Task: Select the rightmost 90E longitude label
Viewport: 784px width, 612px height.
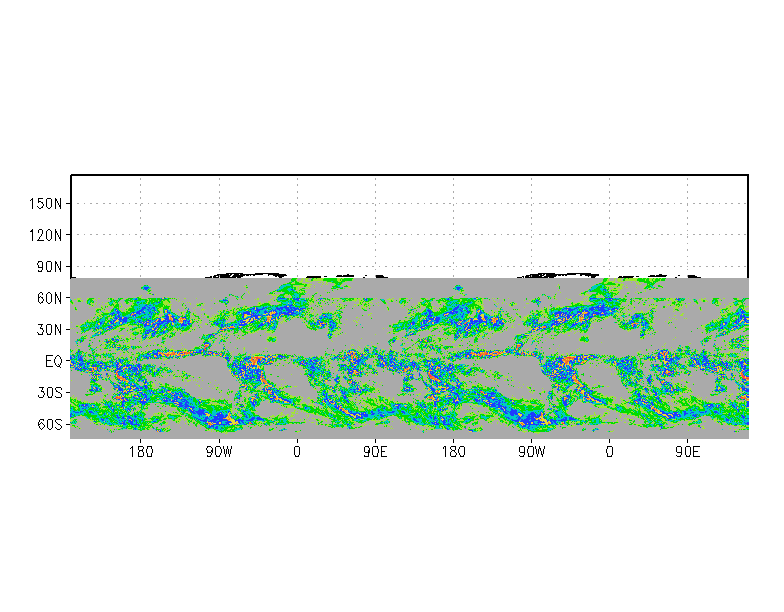Action: pyautogui.click(x=688, y=452)
